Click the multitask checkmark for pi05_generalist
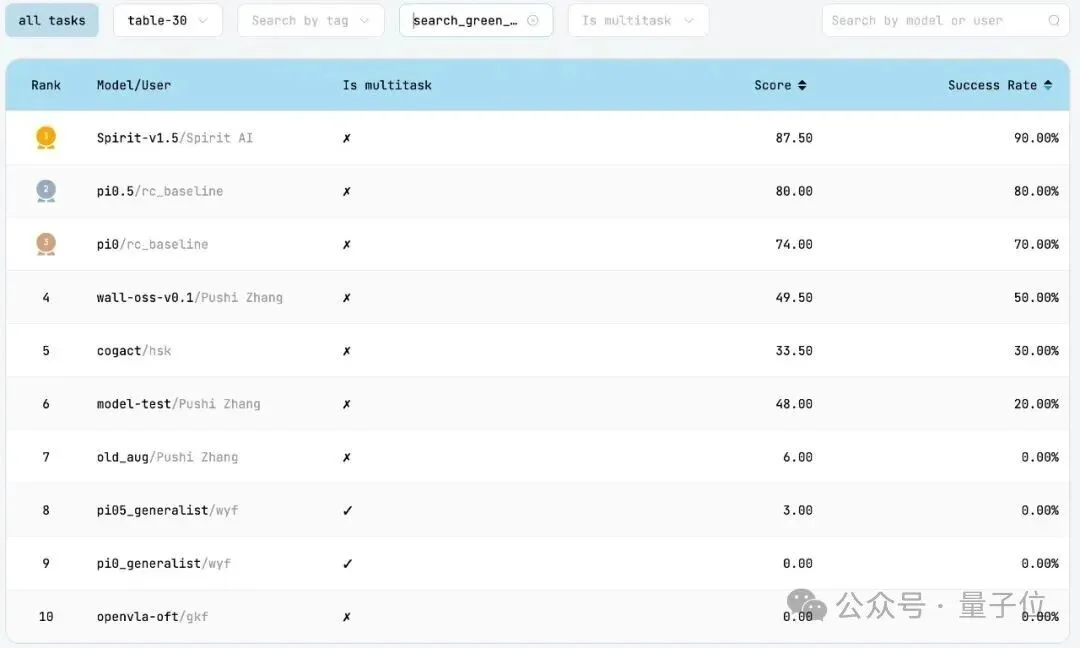 click(346, 510)
